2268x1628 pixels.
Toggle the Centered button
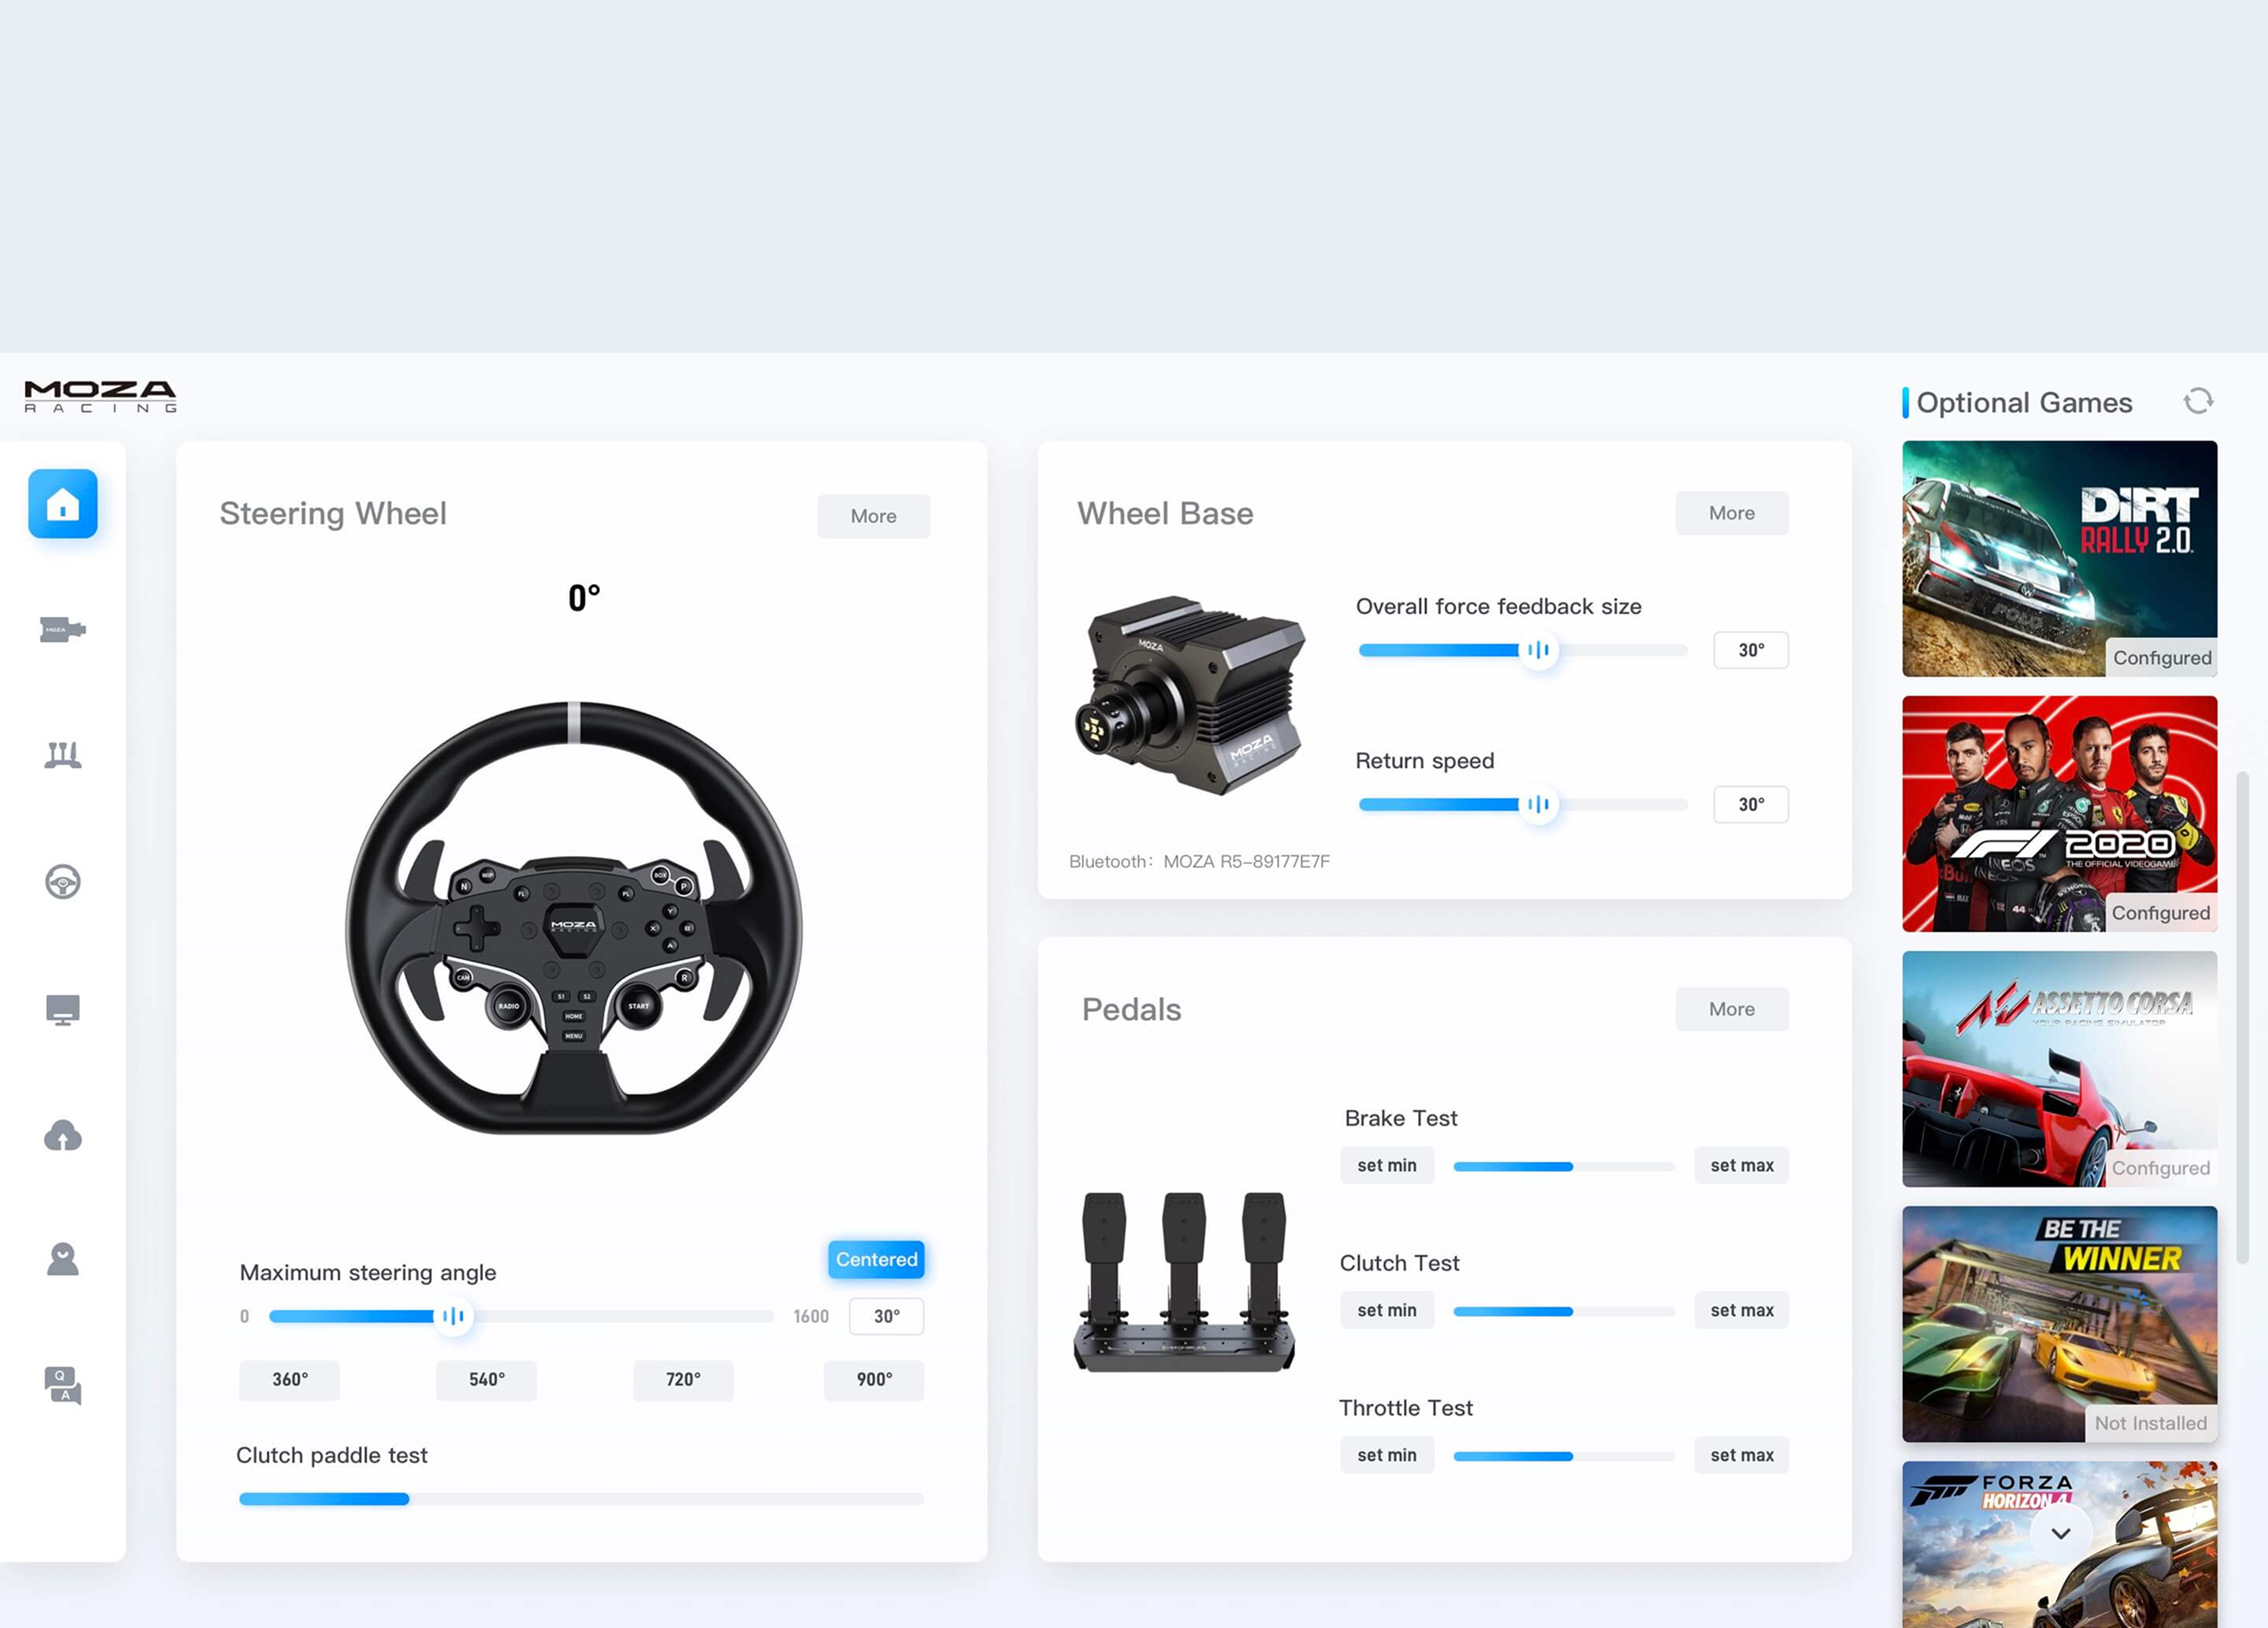point(875,1260)
